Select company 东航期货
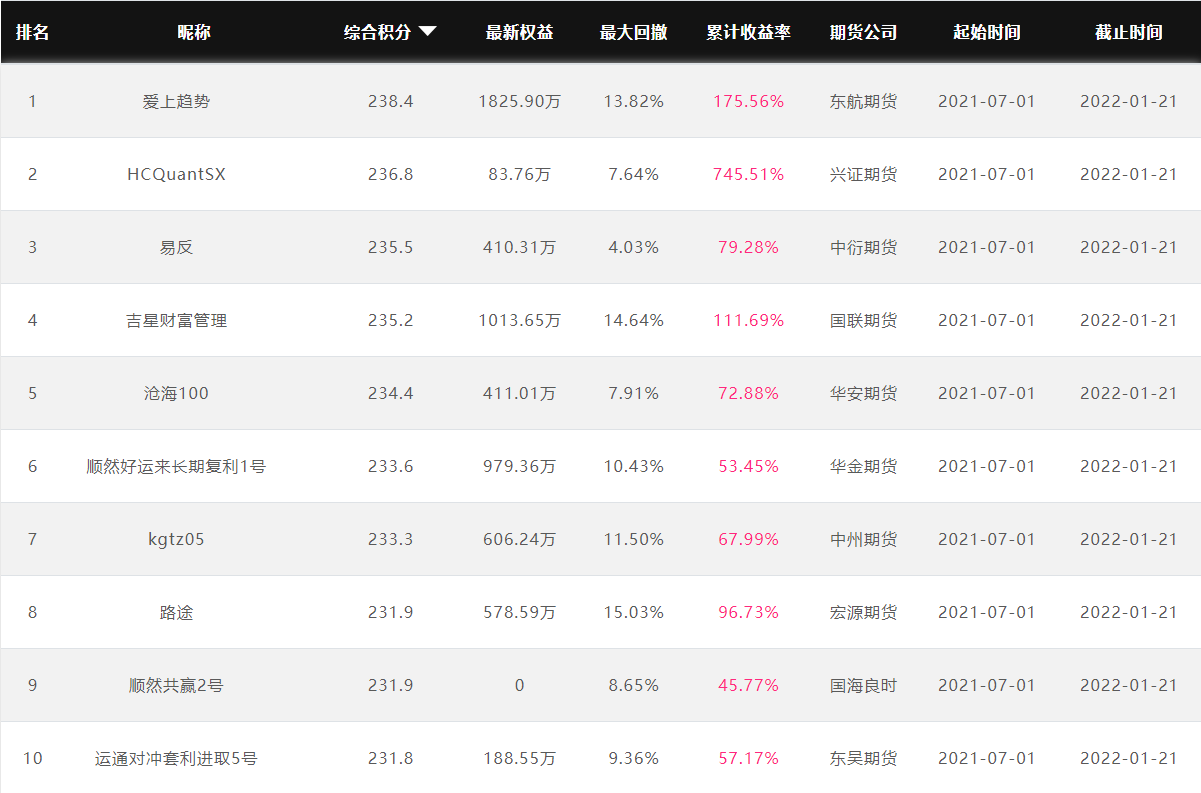 [x=863, y=101]
